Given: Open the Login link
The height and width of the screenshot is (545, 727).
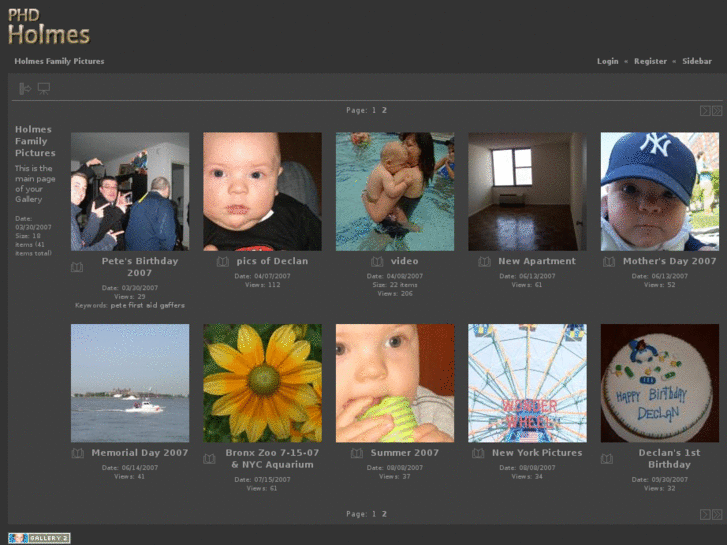Looking at the screenshot, I should (x=607, y=61).
